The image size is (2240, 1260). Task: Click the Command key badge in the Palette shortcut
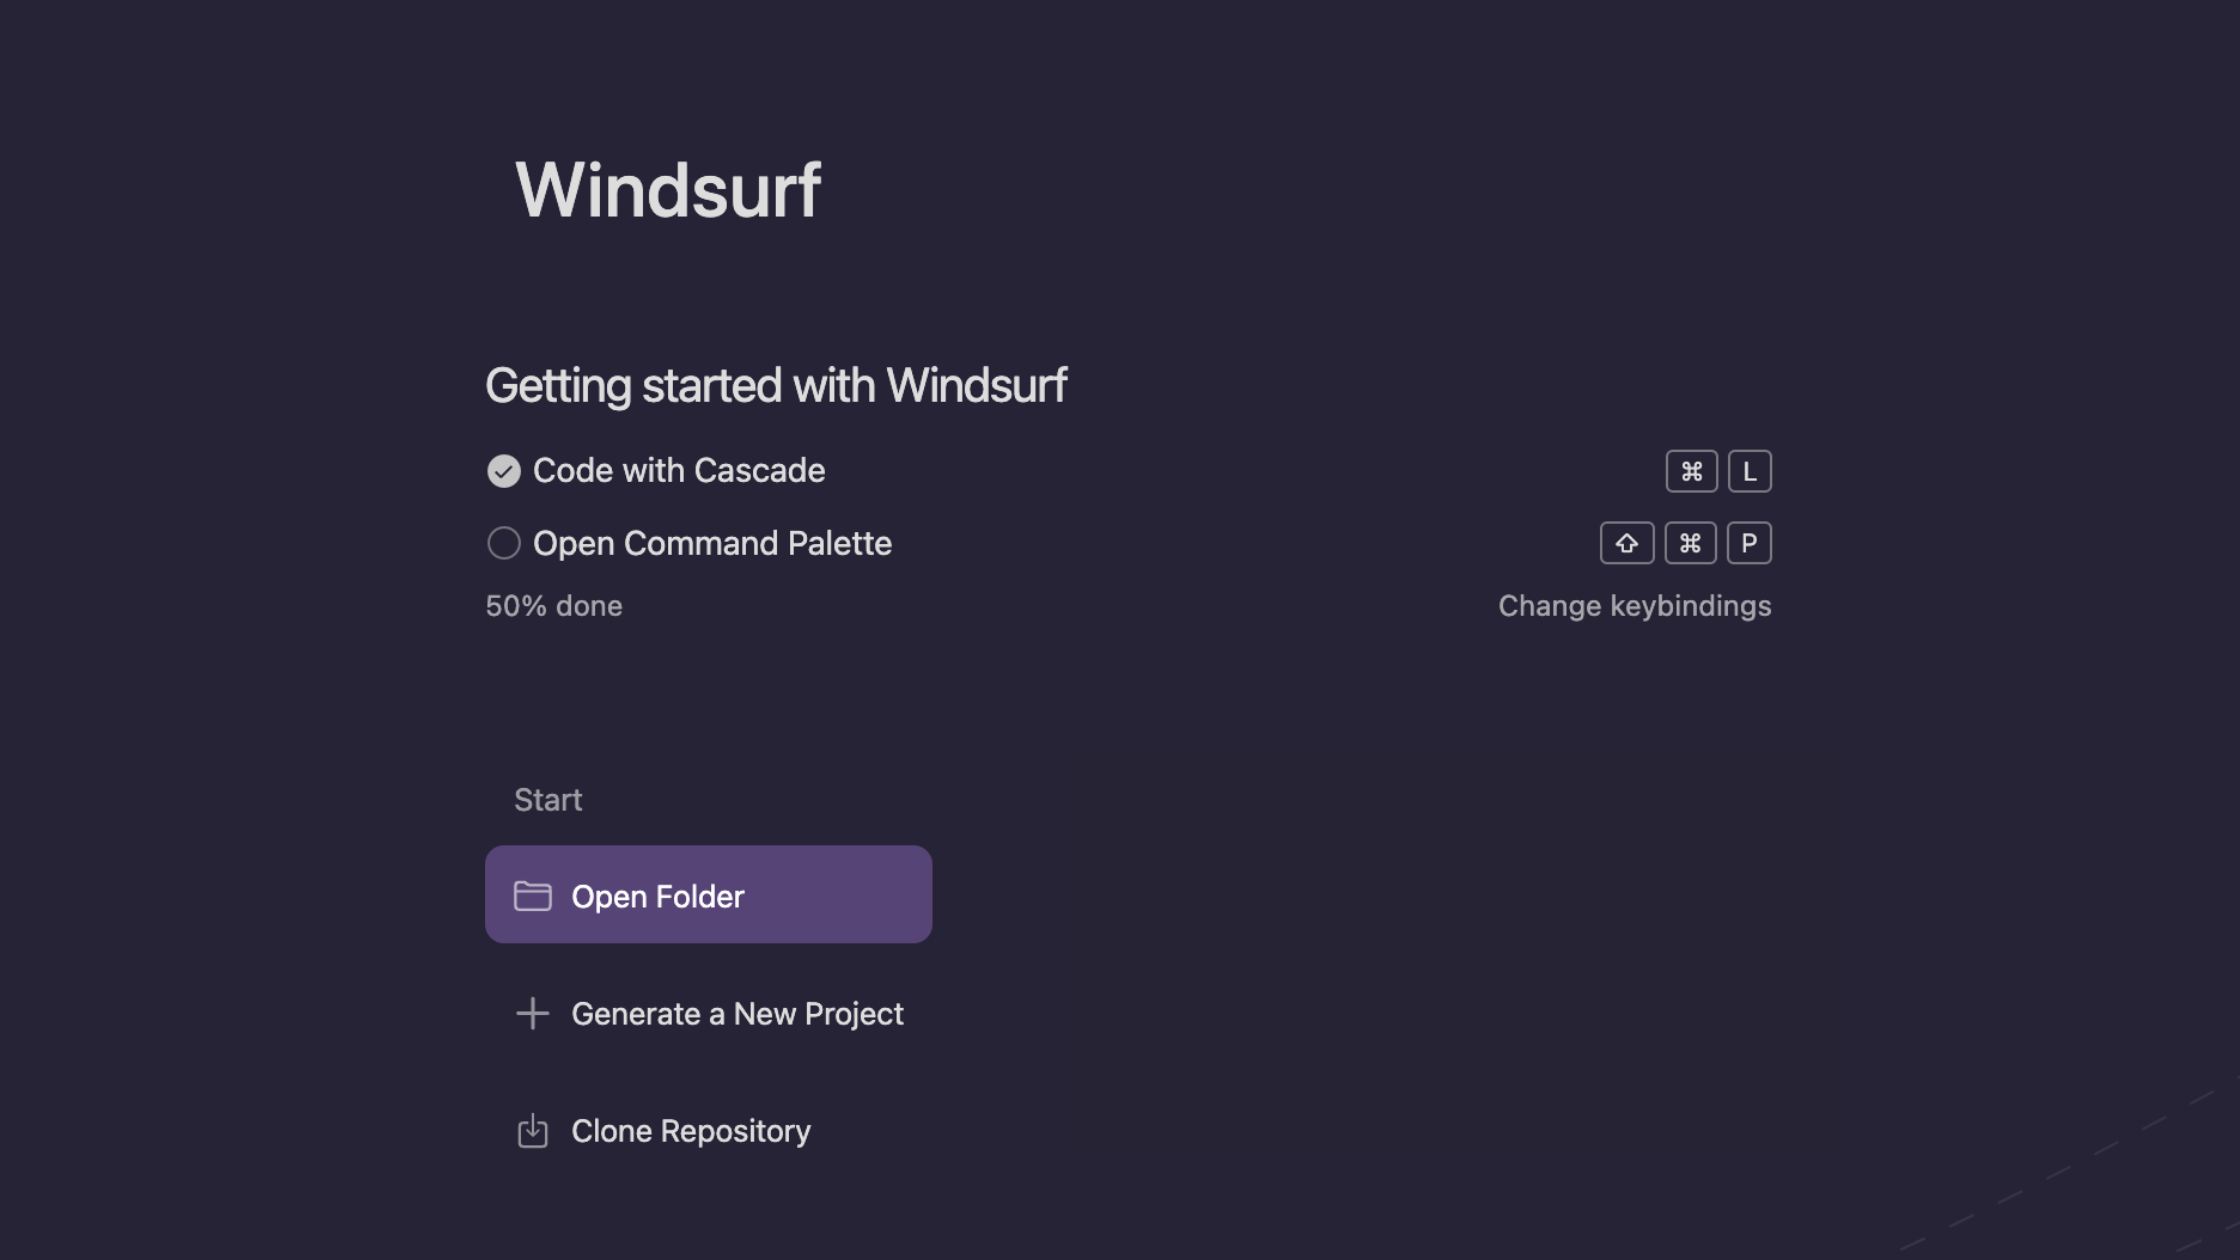[1690, 543]
